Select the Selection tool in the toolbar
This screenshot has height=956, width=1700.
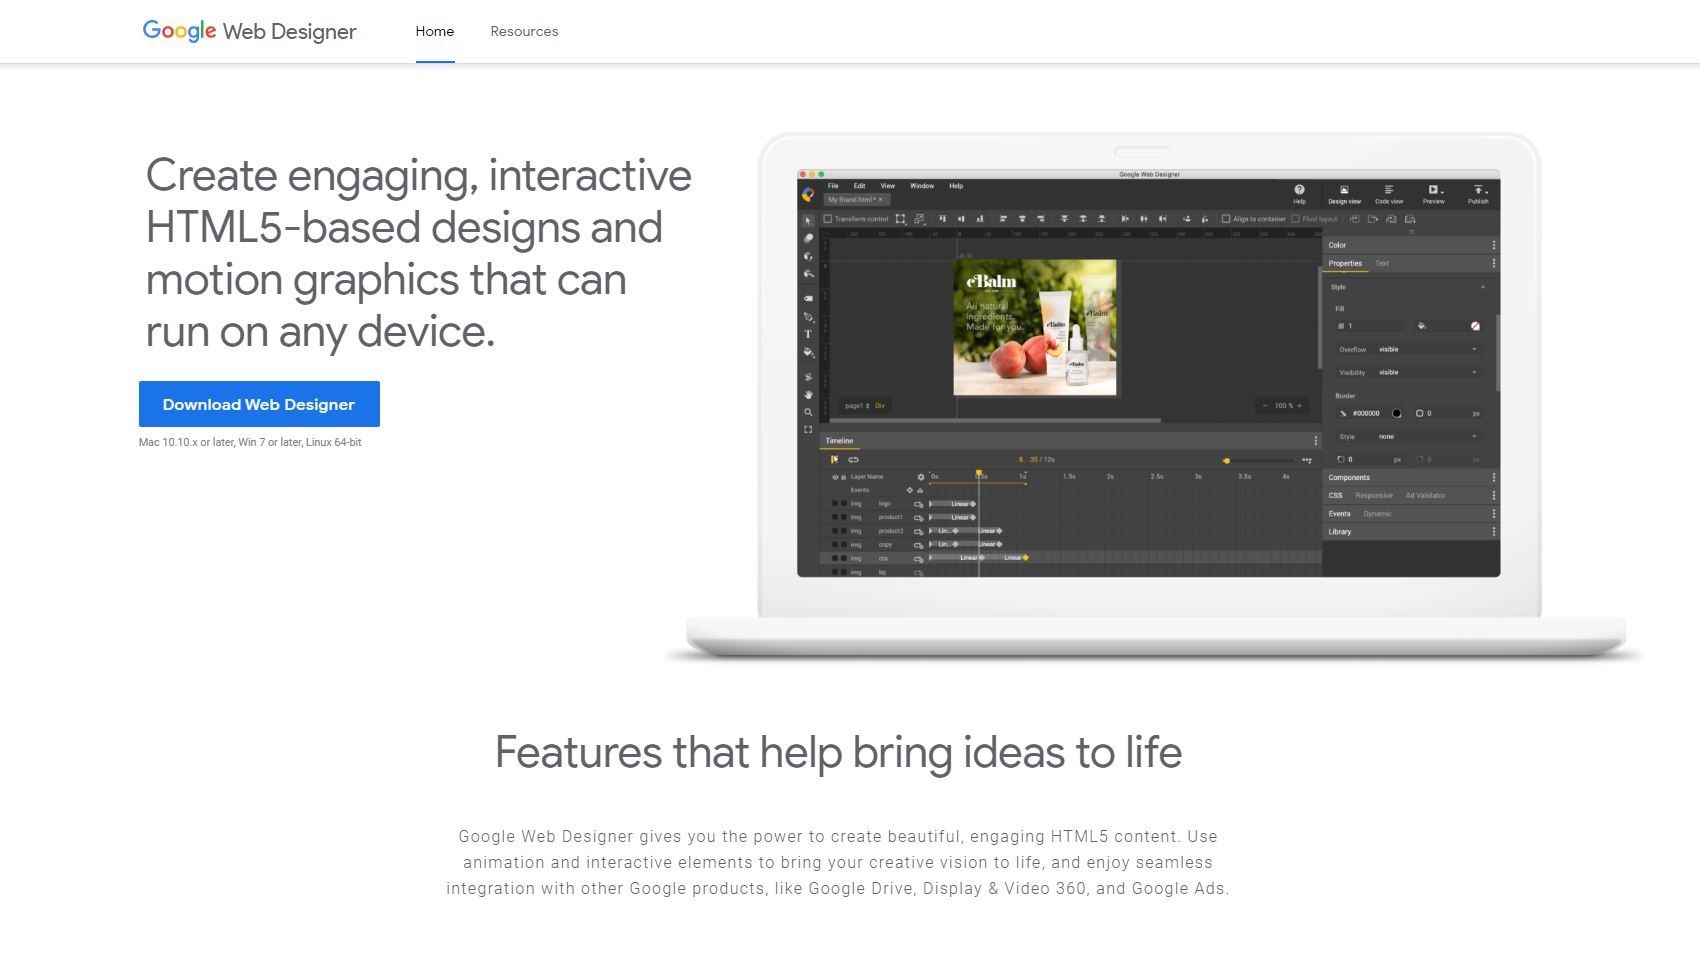[x=808, y=219]
